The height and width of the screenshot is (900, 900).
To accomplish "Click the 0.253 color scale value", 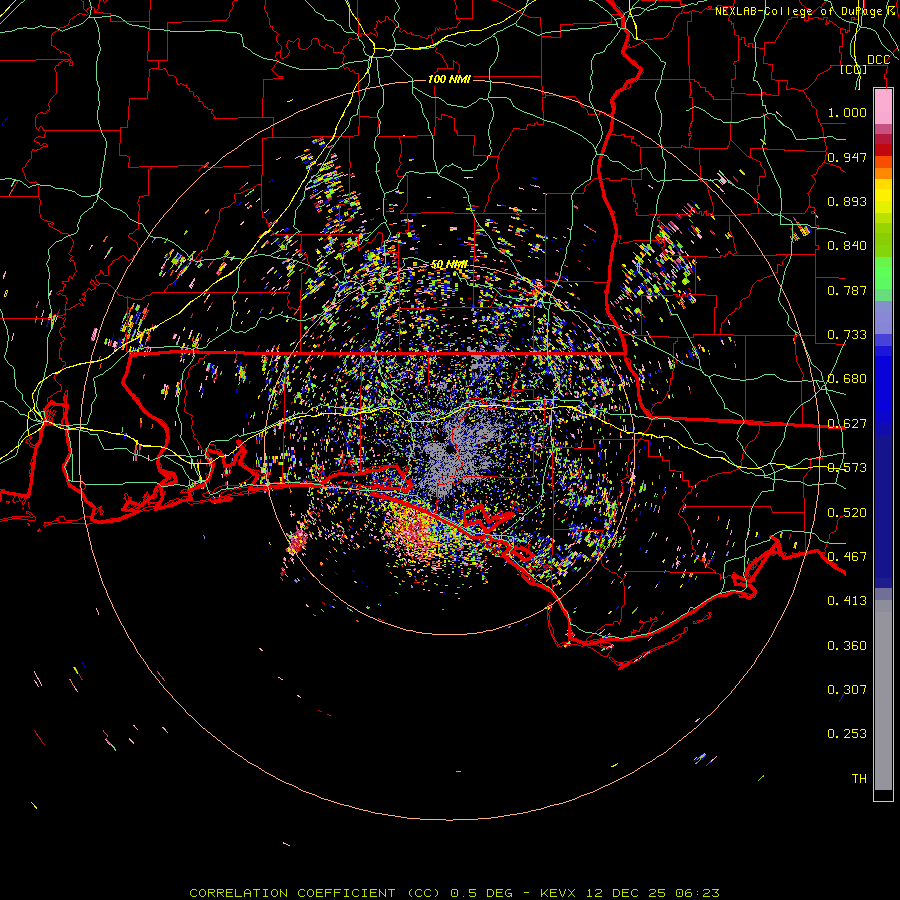I will point(847,734).
